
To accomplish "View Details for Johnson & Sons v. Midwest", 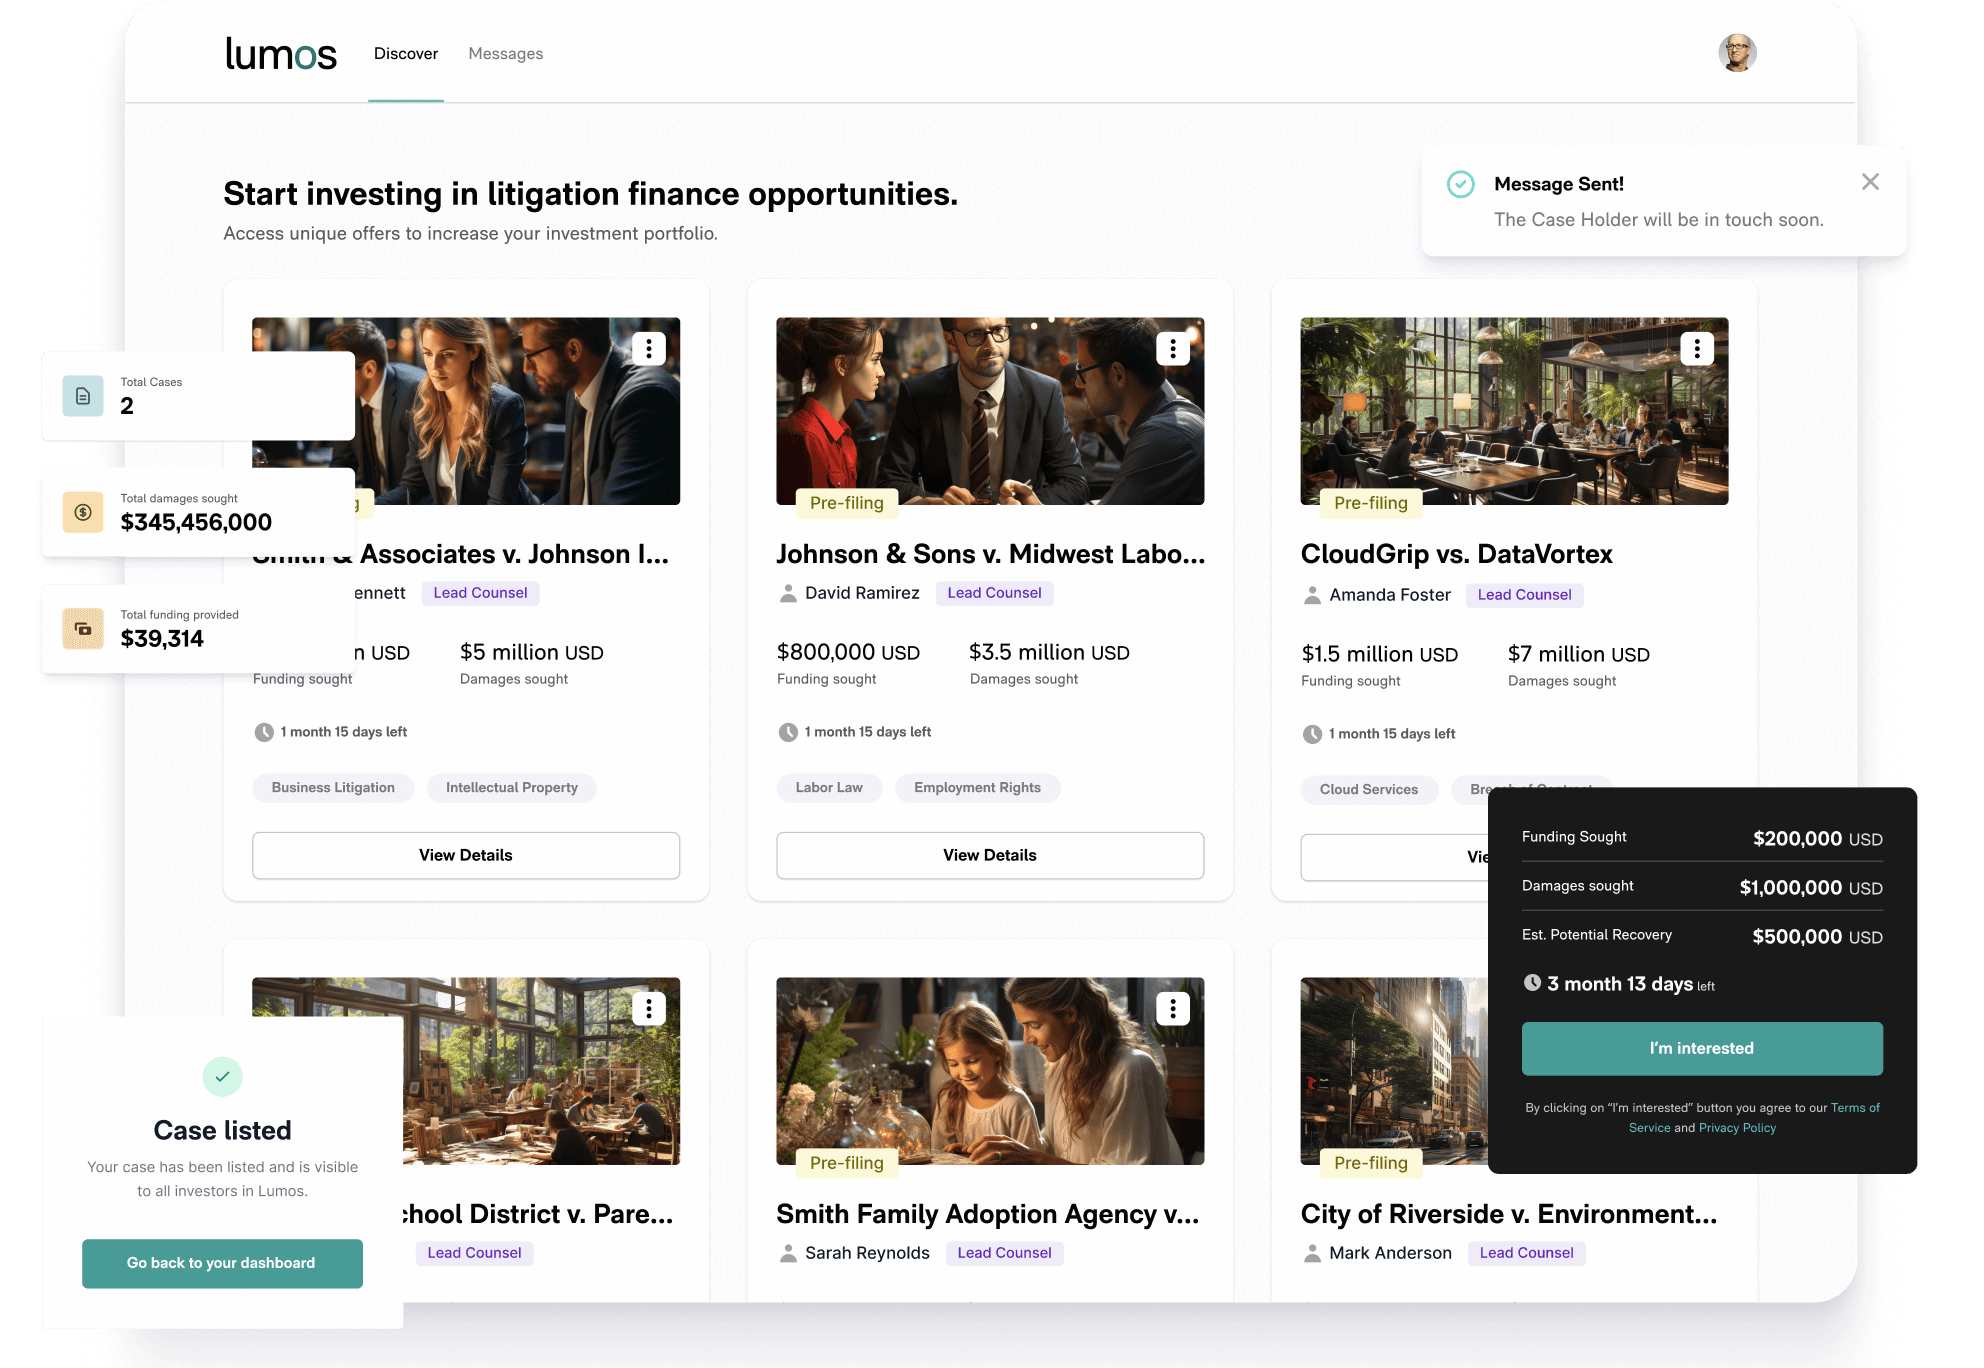I will pos(989,855).
